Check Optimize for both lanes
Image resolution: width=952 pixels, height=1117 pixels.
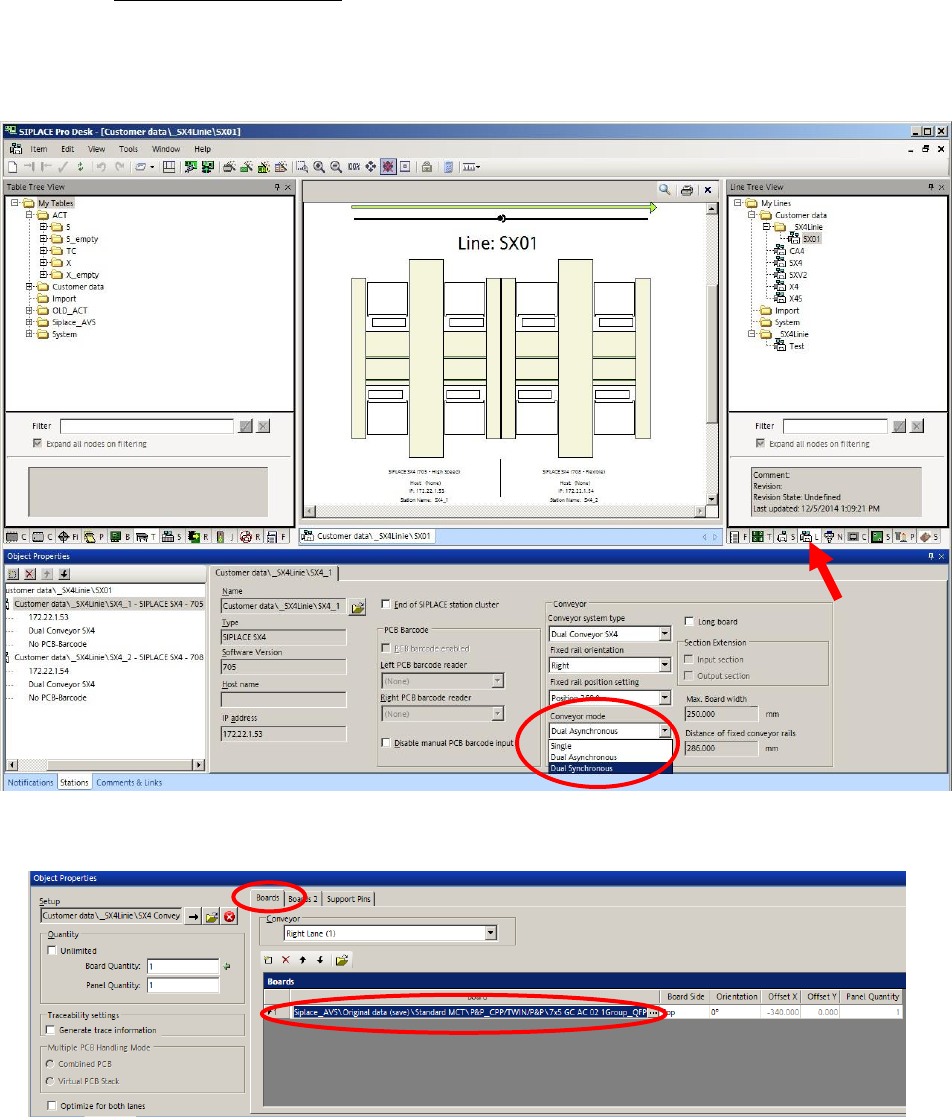(51, 1106)
